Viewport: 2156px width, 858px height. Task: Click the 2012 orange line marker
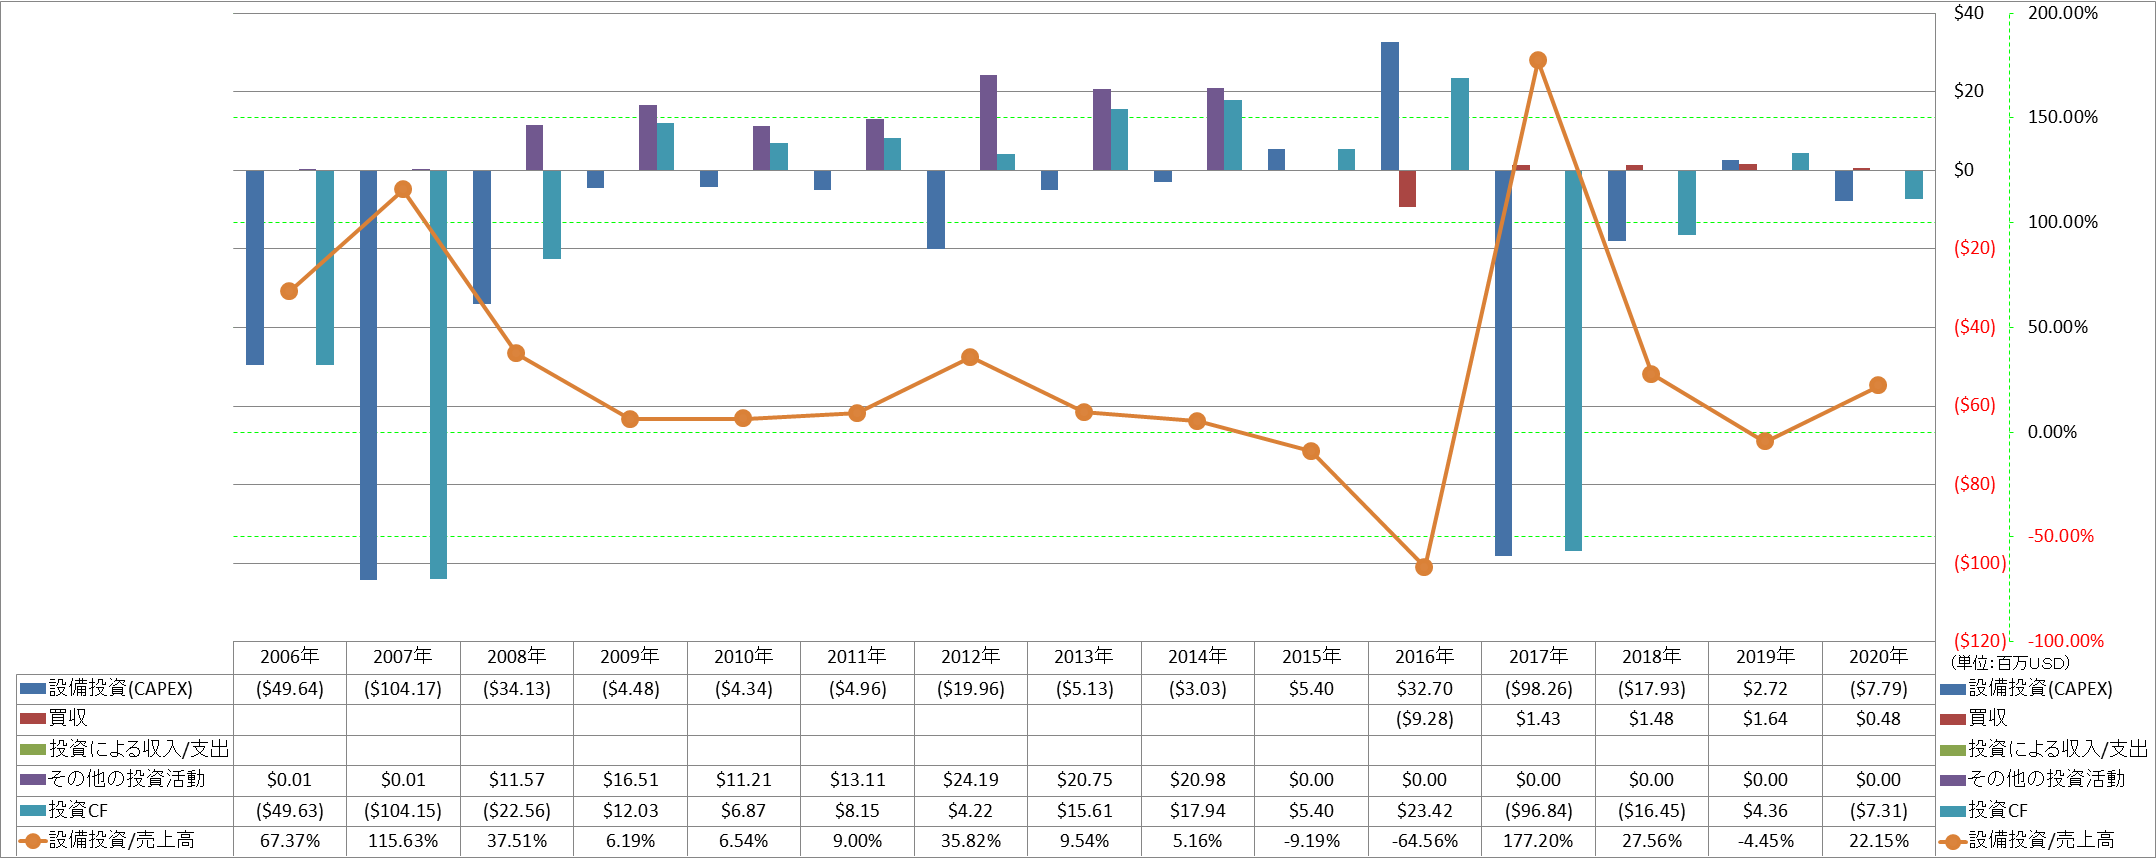pyautogui.click(x=970, y=357)
